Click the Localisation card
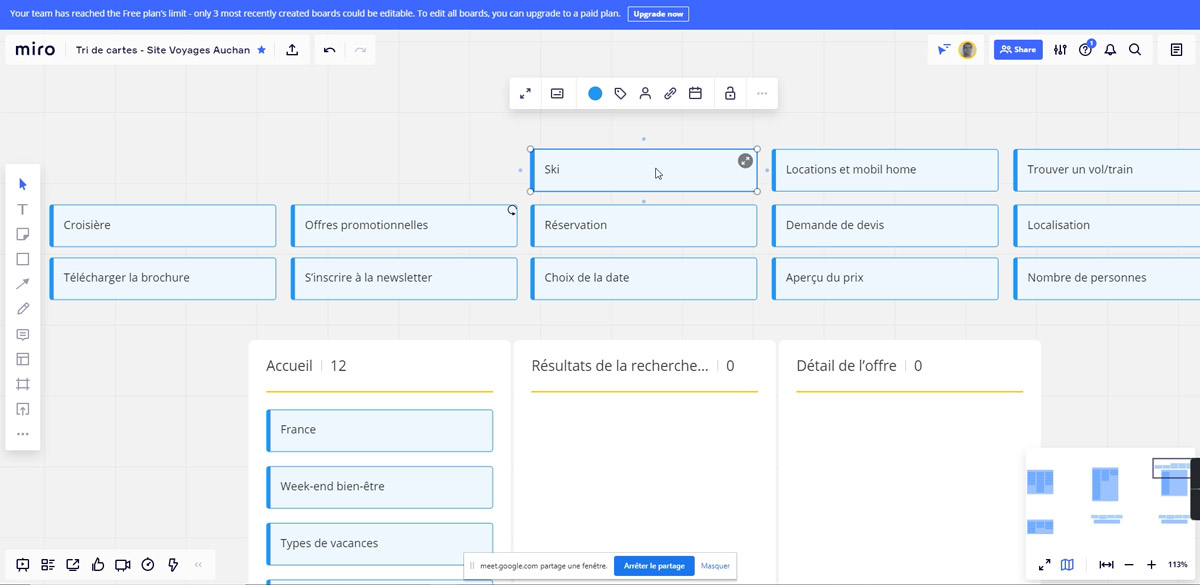Viewport: 1200px width, 585px height. pos(1107,225)
